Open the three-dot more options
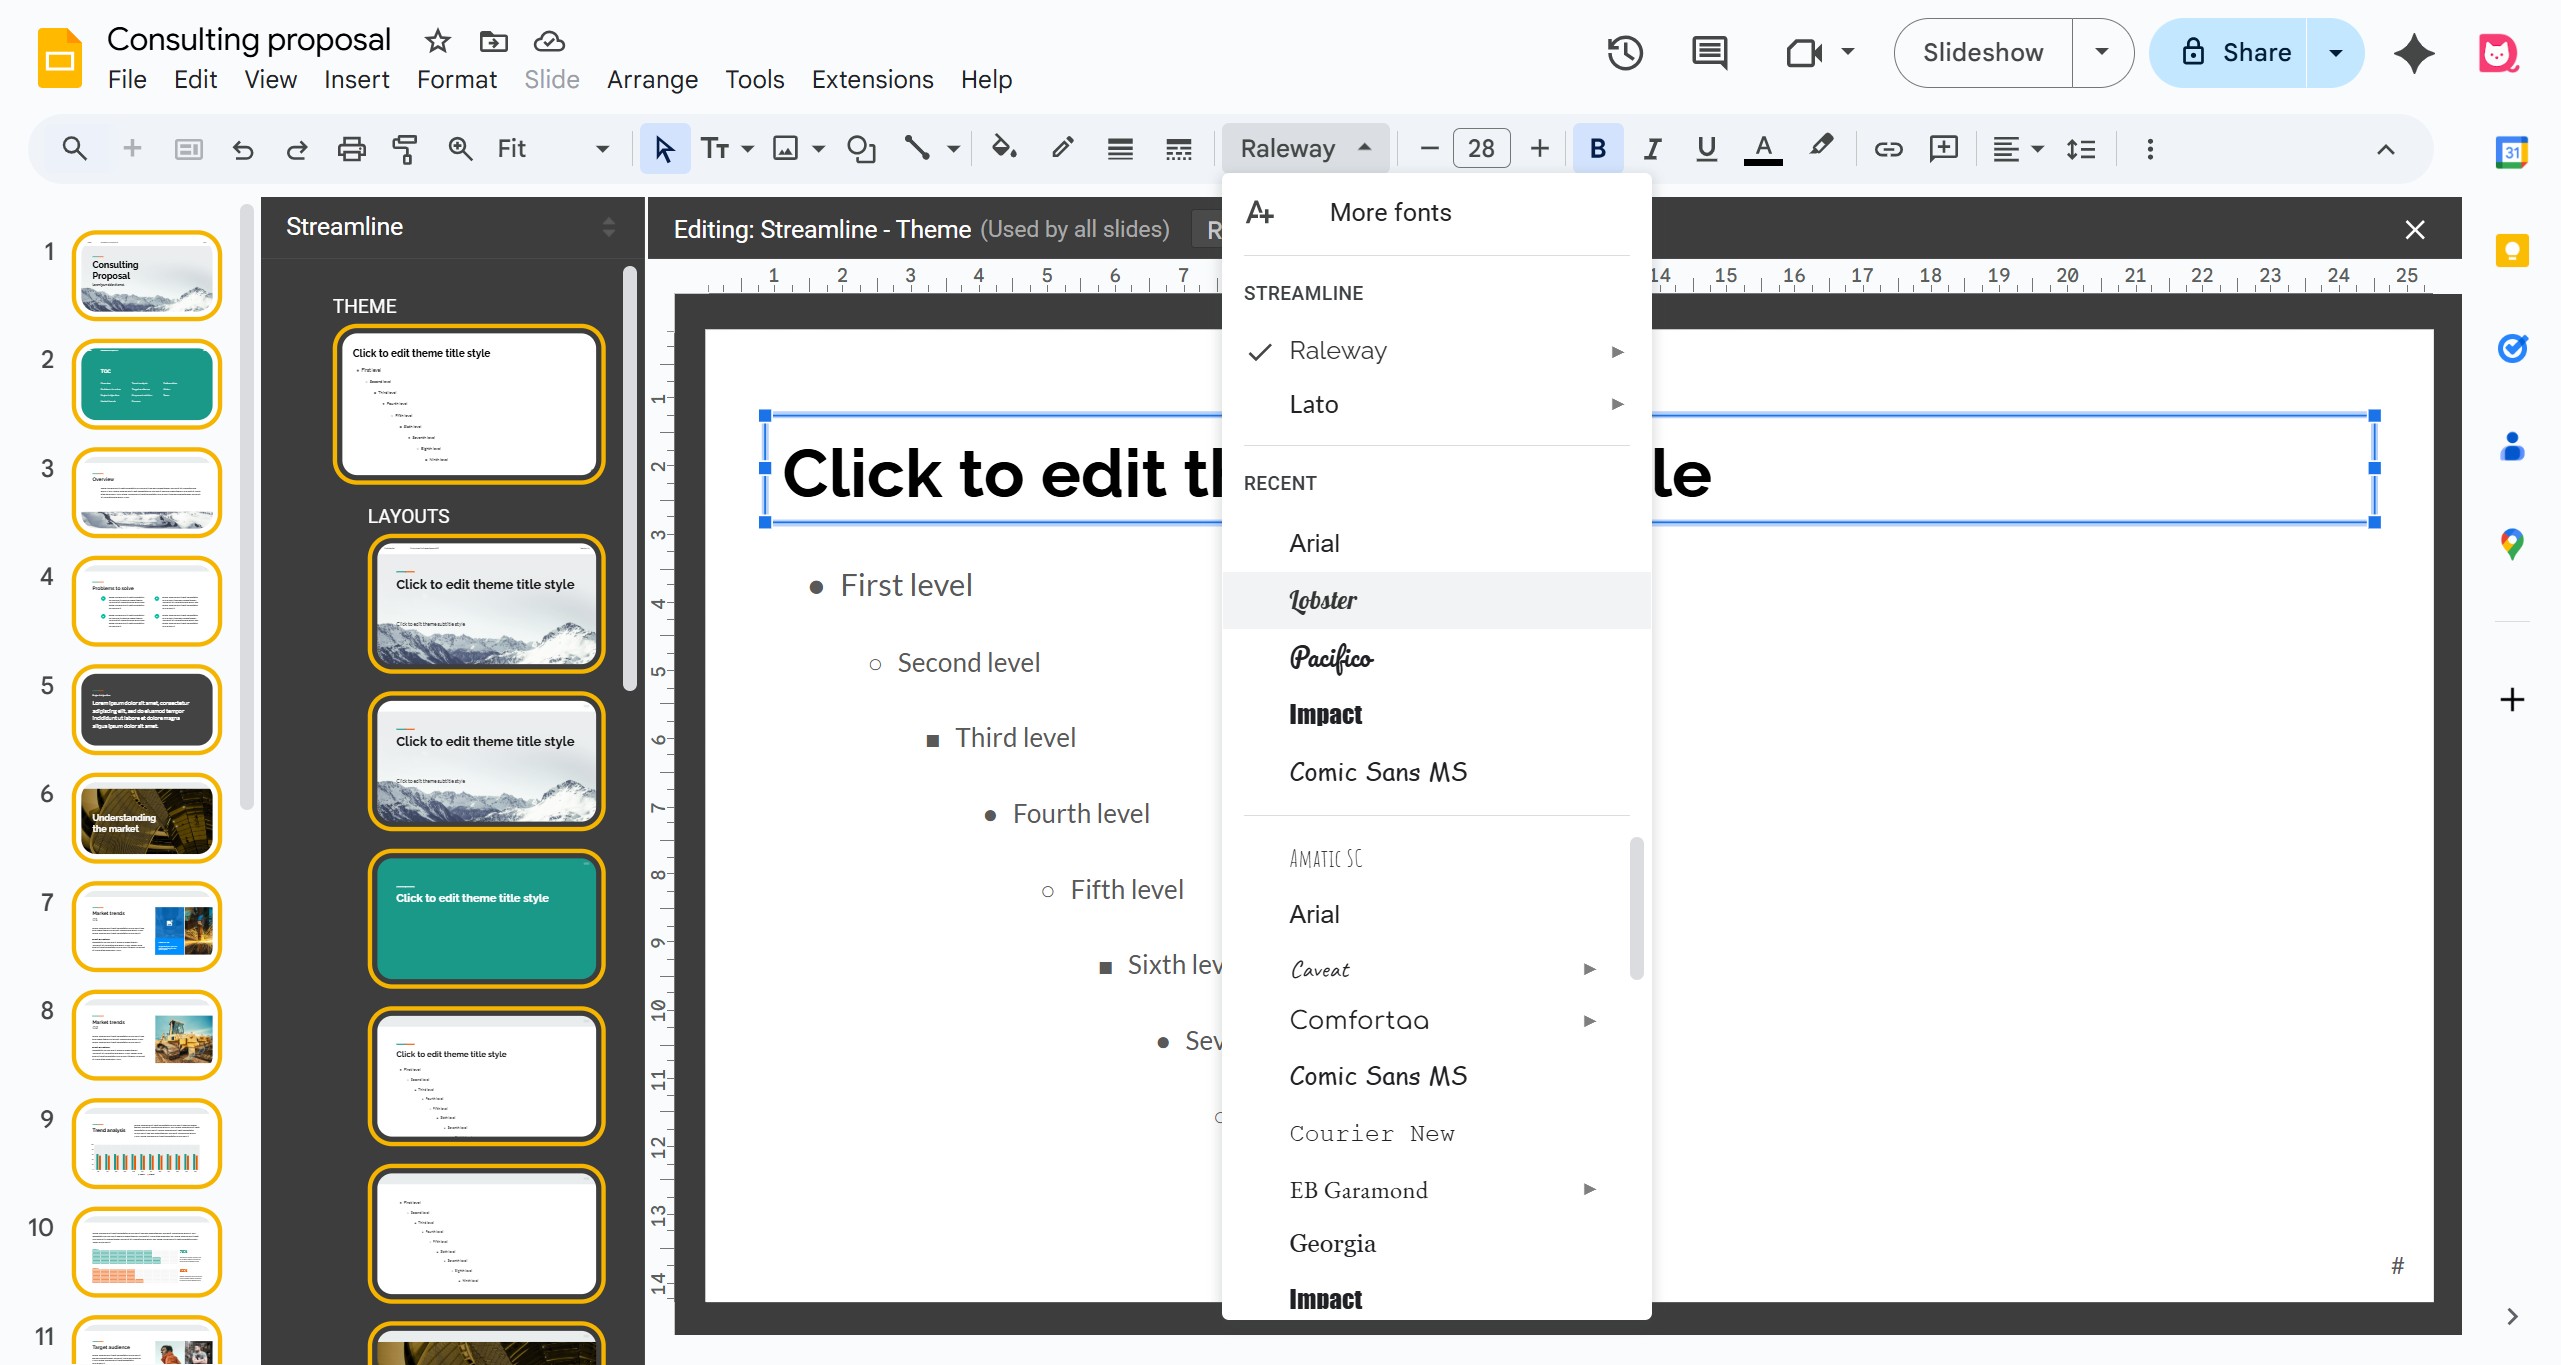 click(2150, 149)
